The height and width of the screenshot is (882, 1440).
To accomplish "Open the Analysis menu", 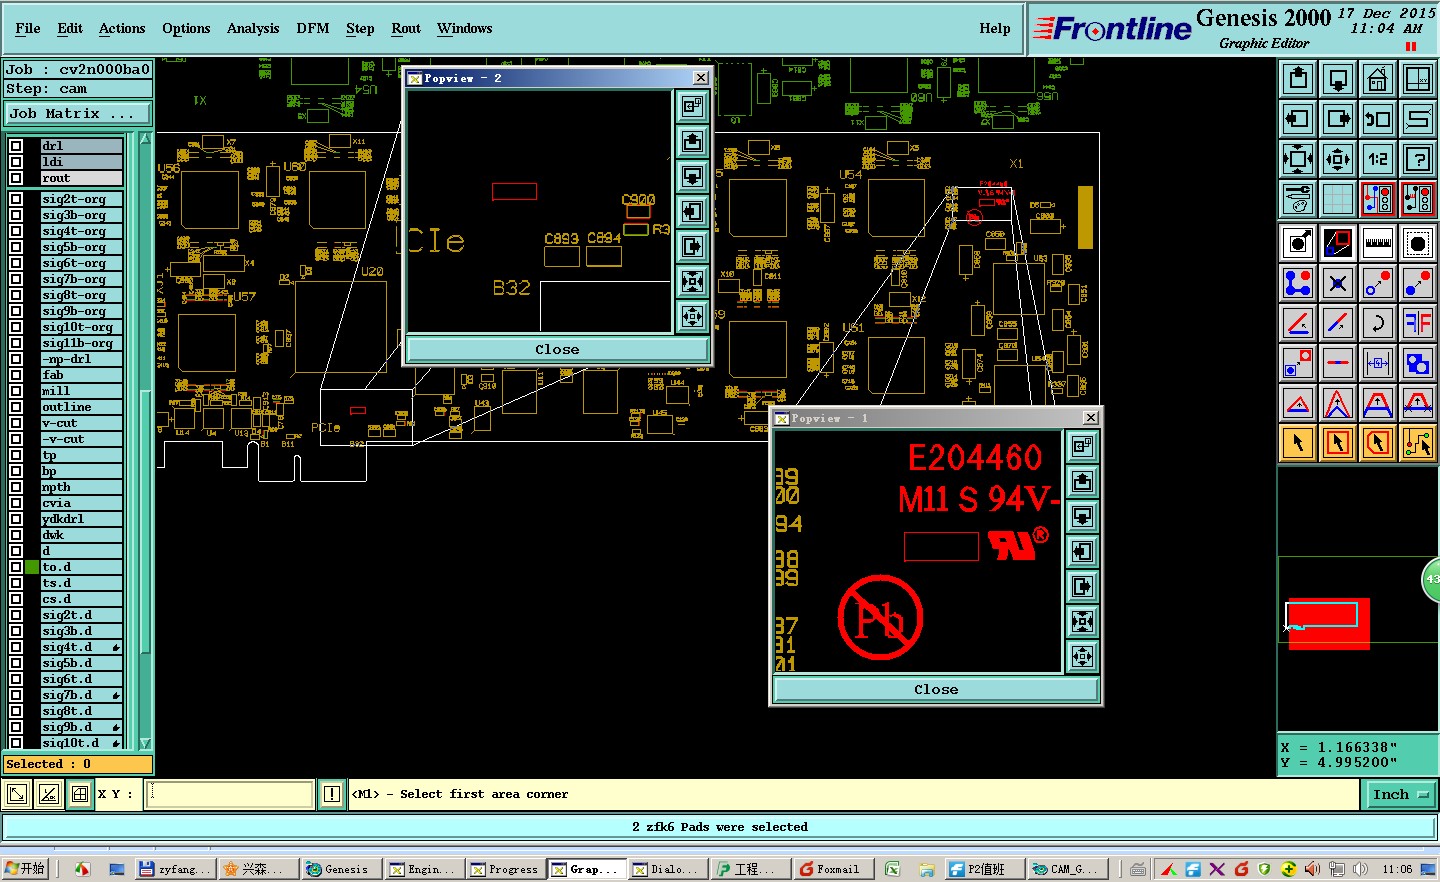I will [253, 28].
